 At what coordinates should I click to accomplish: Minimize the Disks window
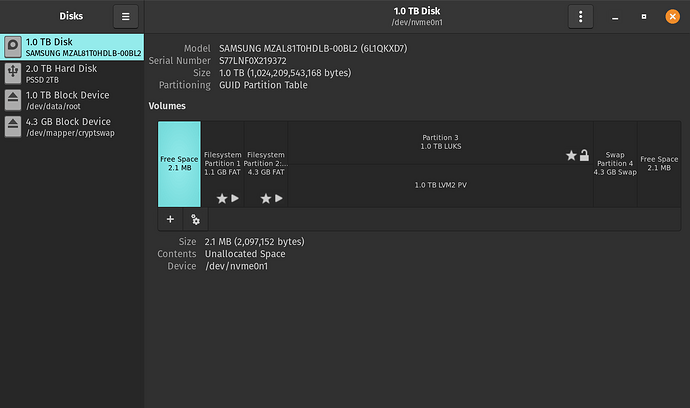tap(615, 17)
